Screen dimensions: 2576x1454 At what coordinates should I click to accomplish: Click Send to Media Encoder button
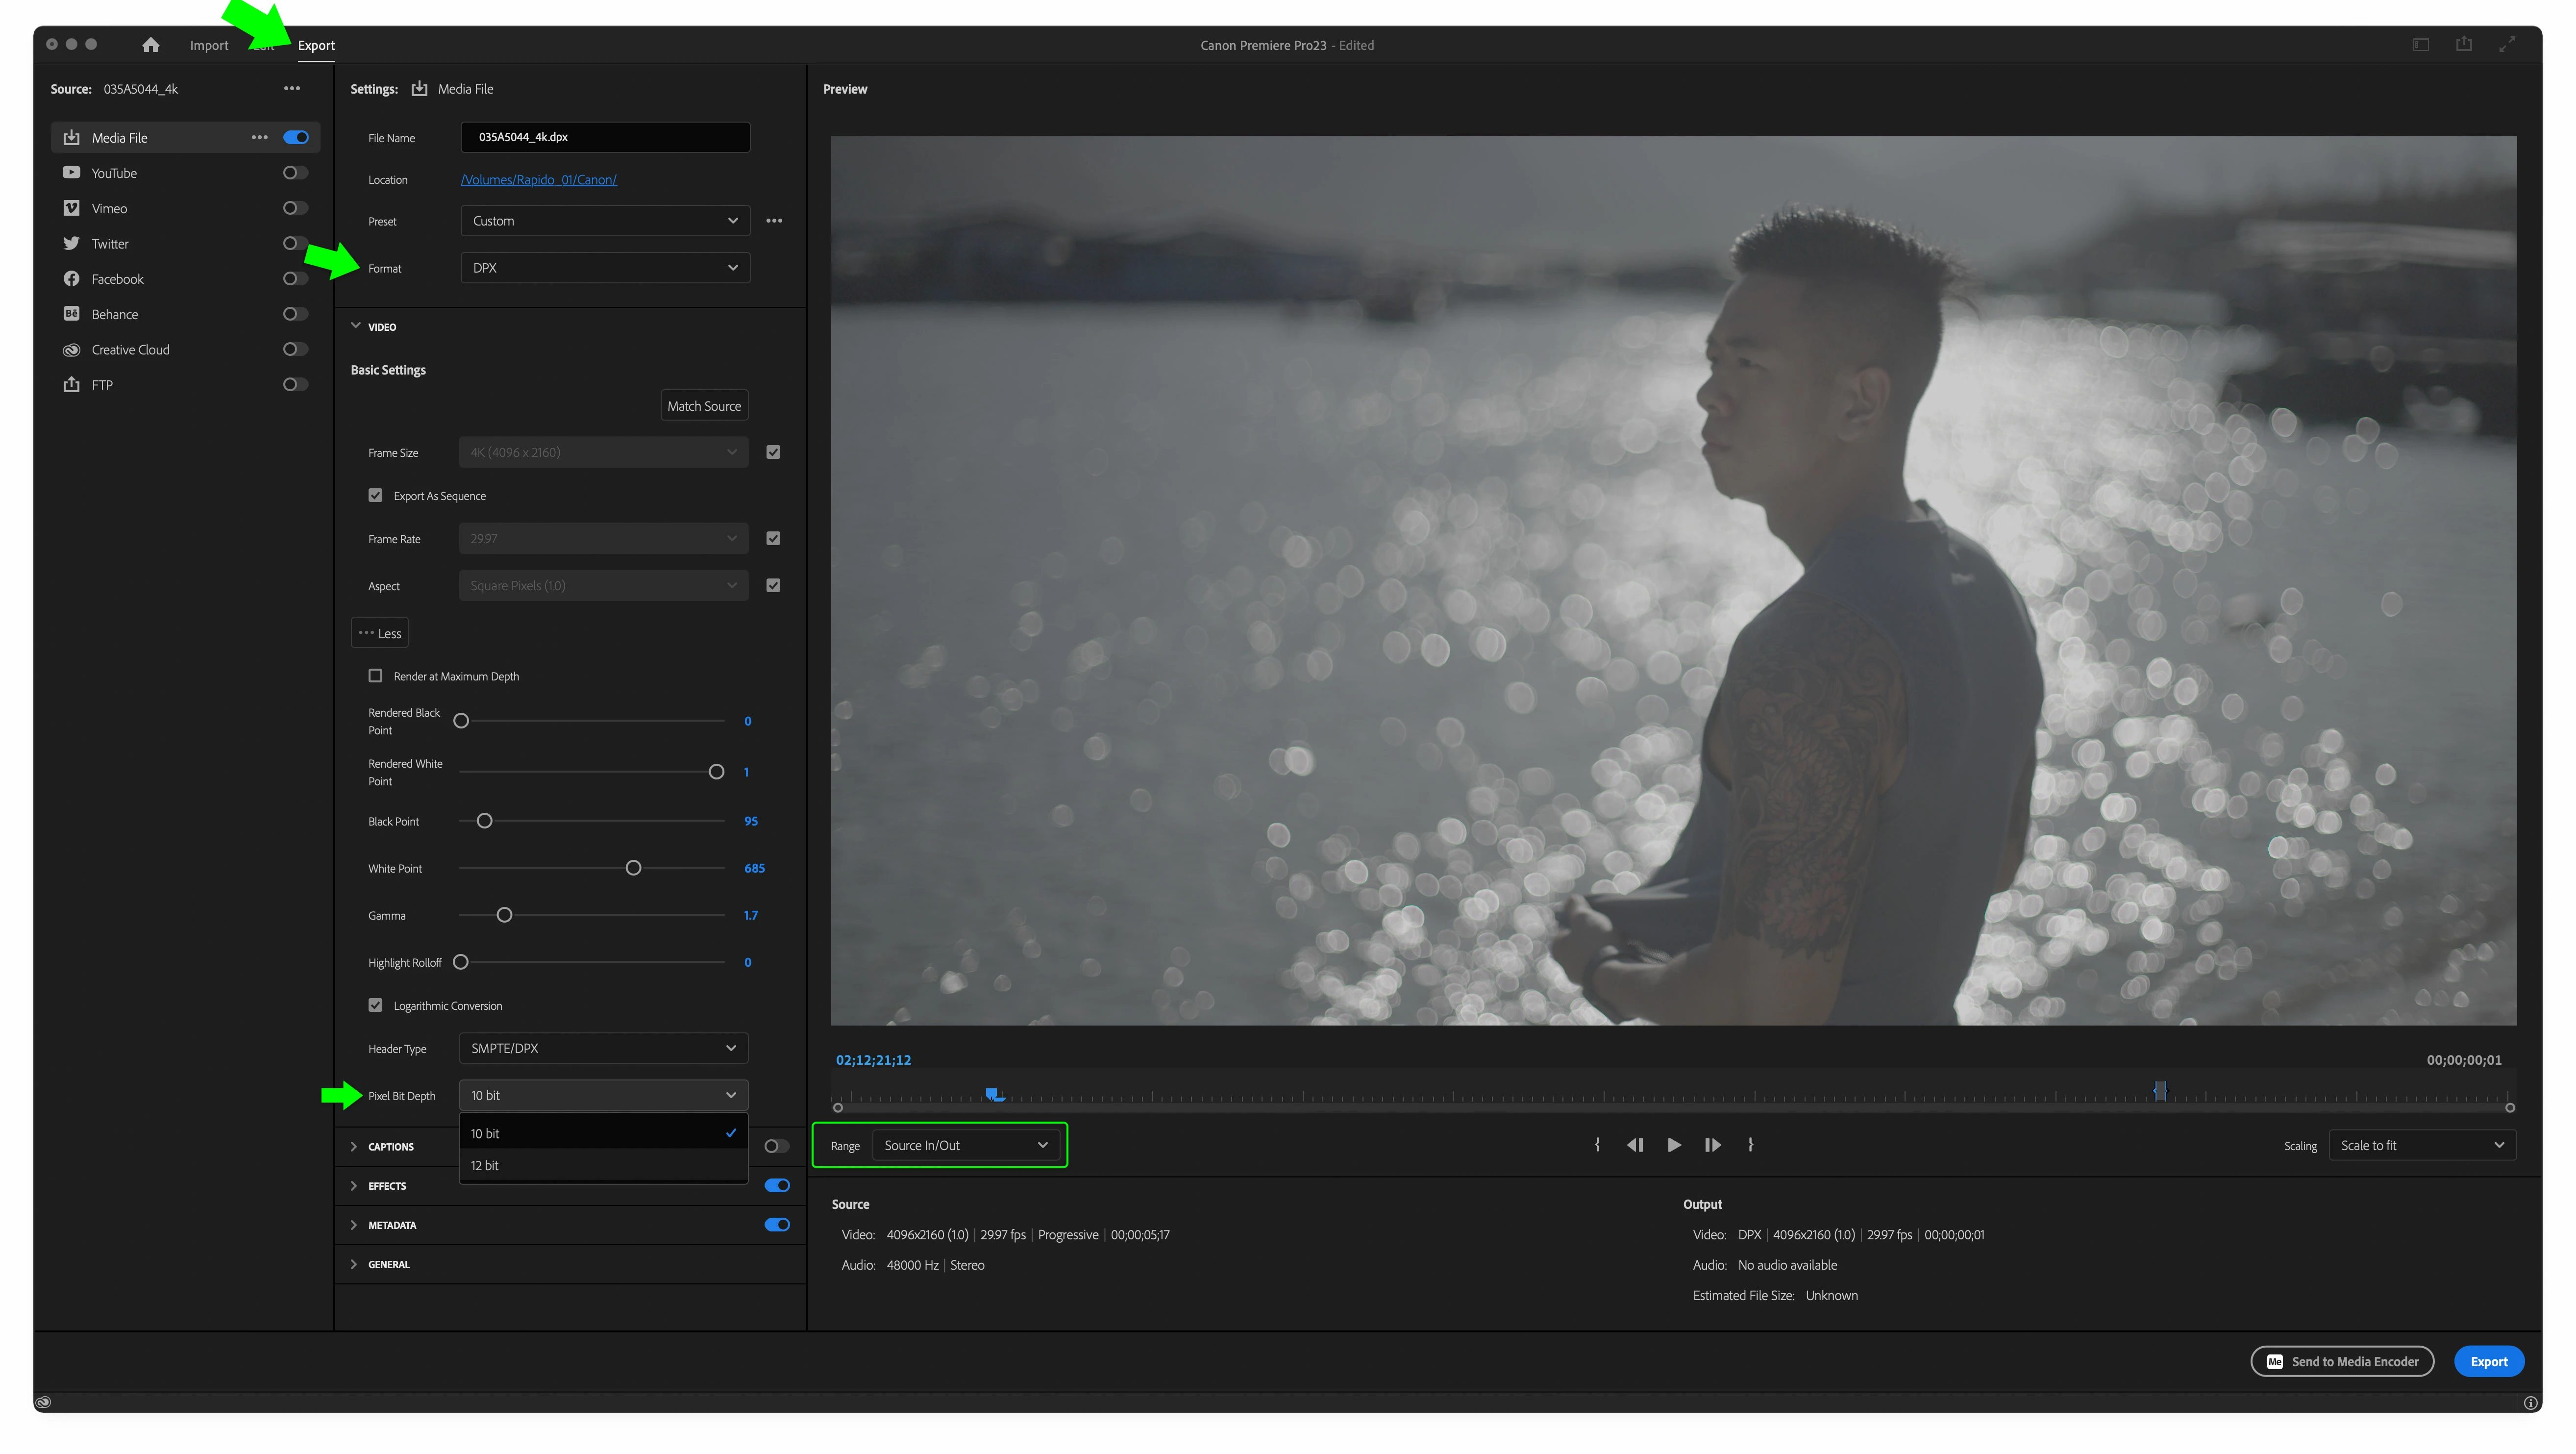tap(2341, 1361)
